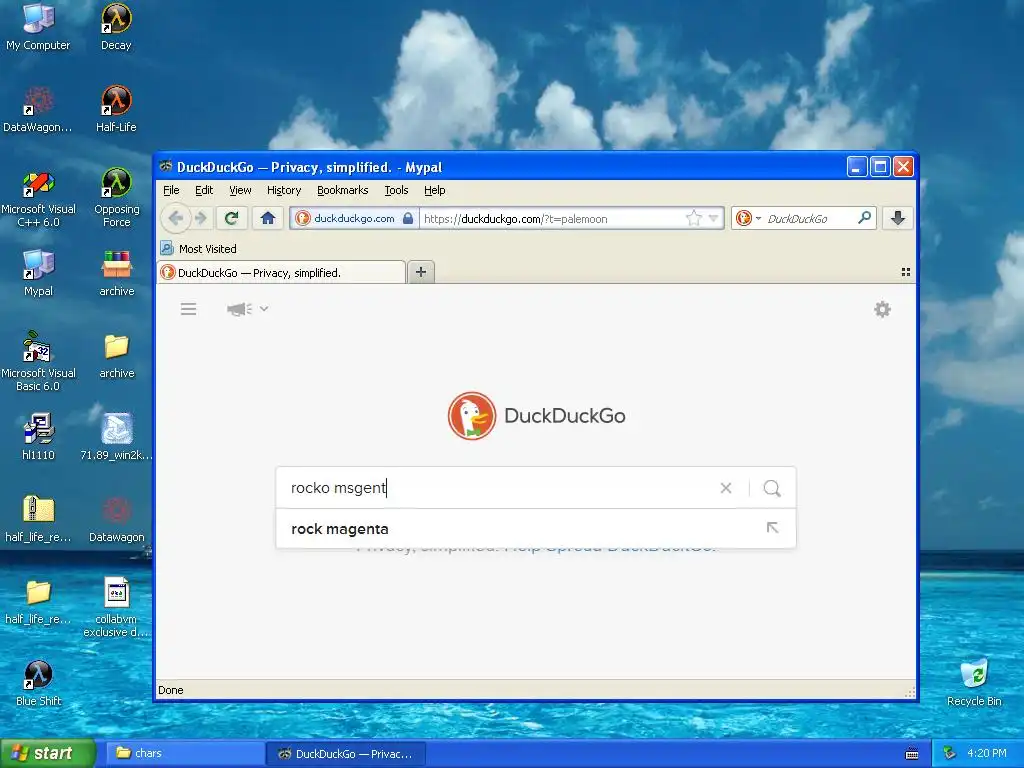
Task: Click the Windows start button
Action: coord(48,754)
